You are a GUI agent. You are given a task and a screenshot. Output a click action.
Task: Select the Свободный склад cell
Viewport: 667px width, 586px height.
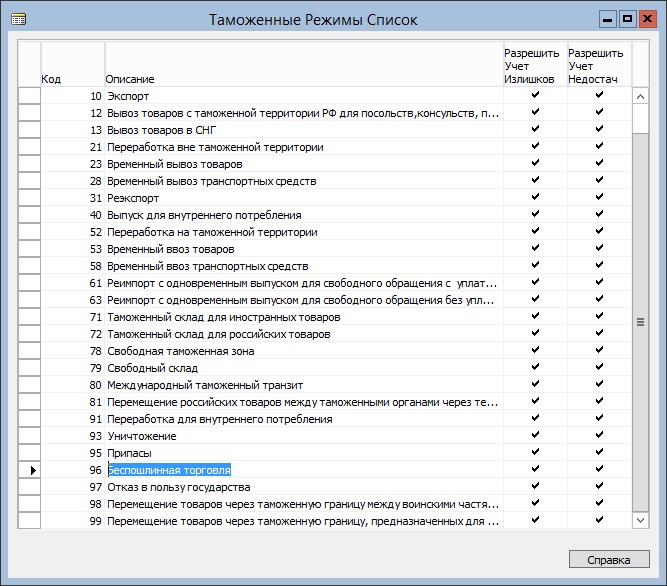click(x=304, y=368)
